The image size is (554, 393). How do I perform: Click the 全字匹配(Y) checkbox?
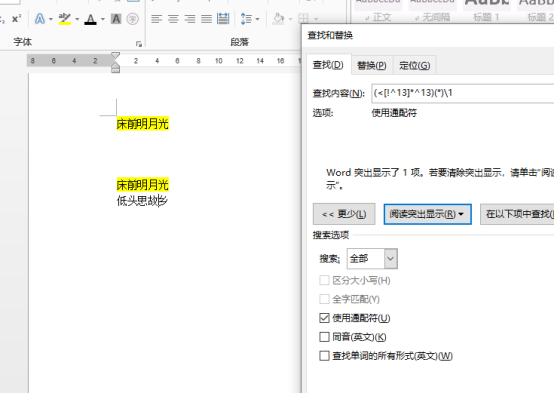[324, 299]
